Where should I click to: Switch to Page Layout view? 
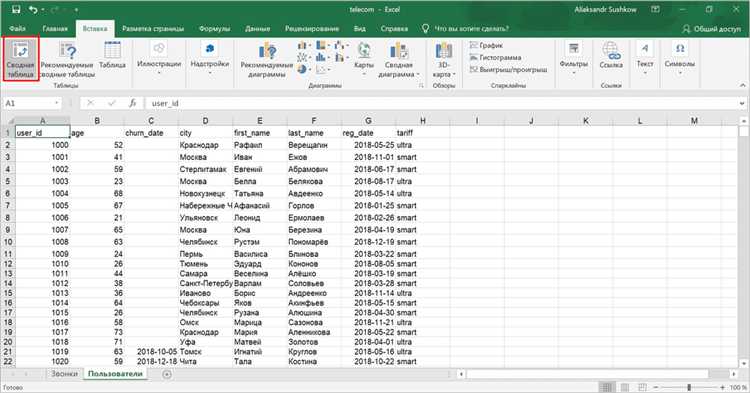coord(625,387)
